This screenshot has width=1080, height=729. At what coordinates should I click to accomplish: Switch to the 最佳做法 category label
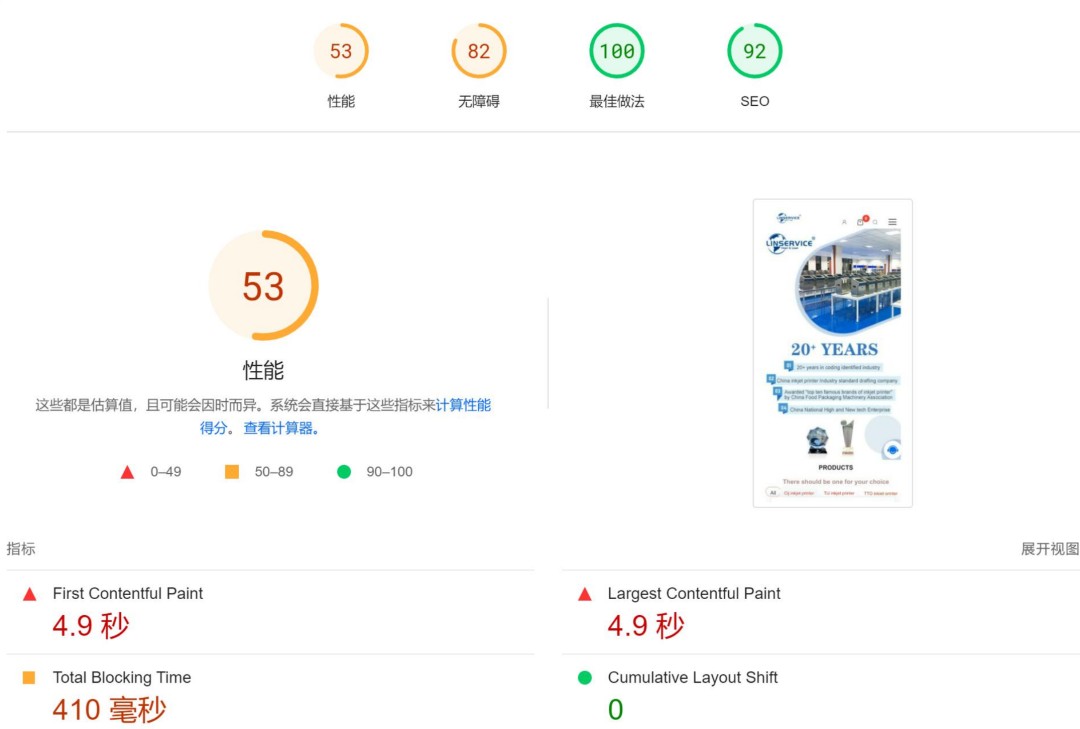pos(617,101)
